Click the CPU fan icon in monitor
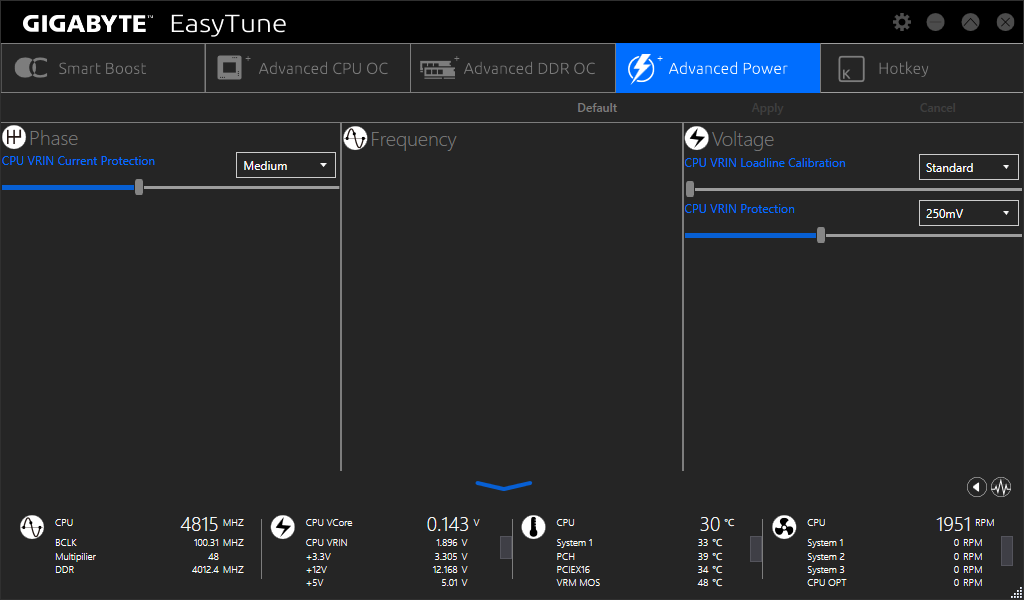The width and height of the screenshot is (1024, 600). click(784, 526)
